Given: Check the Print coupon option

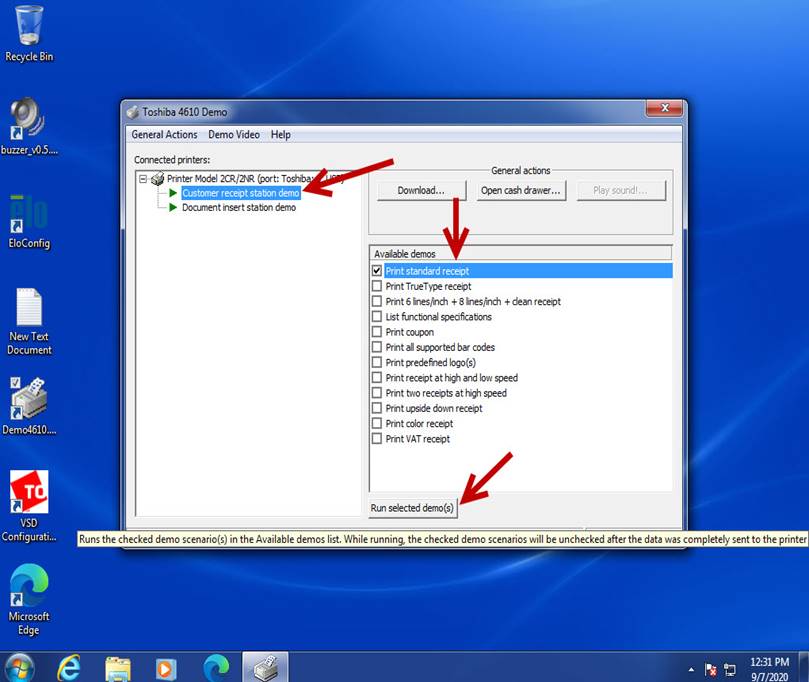Looking at the screenshot, I should point(377,332).
